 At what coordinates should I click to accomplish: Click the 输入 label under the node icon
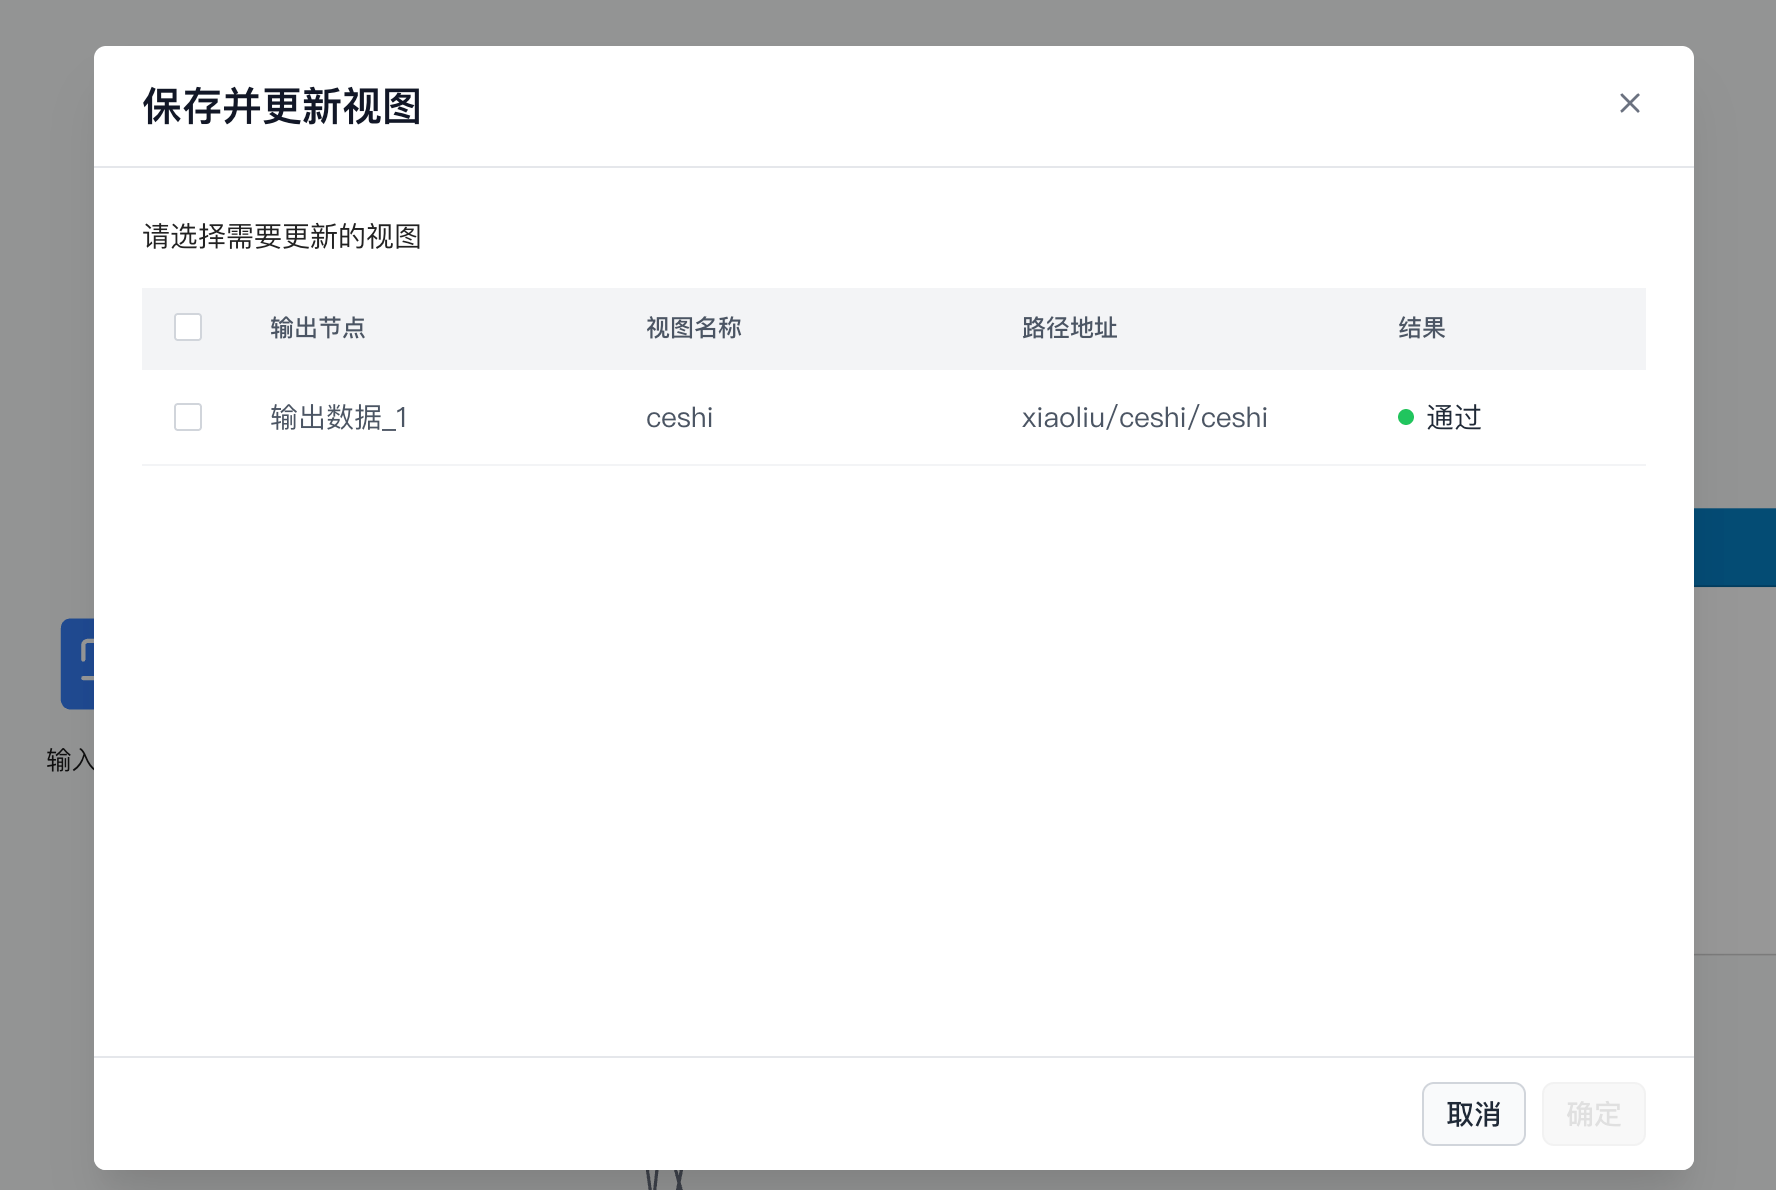click(69, 760)
